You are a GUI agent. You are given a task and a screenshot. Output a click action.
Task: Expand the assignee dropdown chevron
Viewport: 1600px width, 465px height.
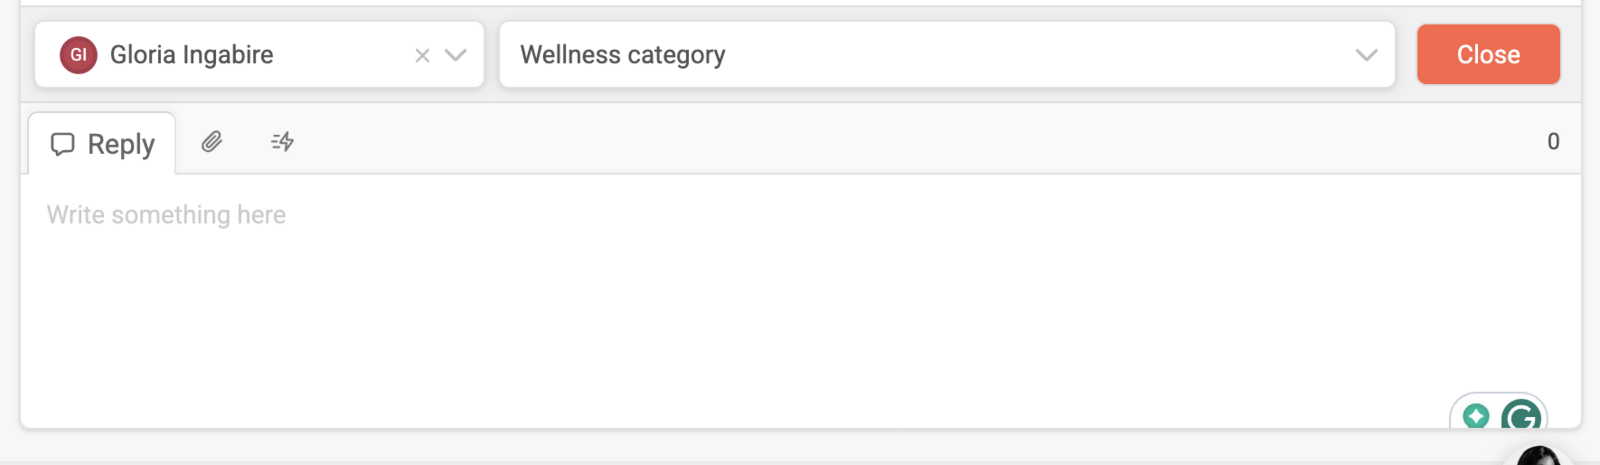pyautogui.click(x=456, y=55)
